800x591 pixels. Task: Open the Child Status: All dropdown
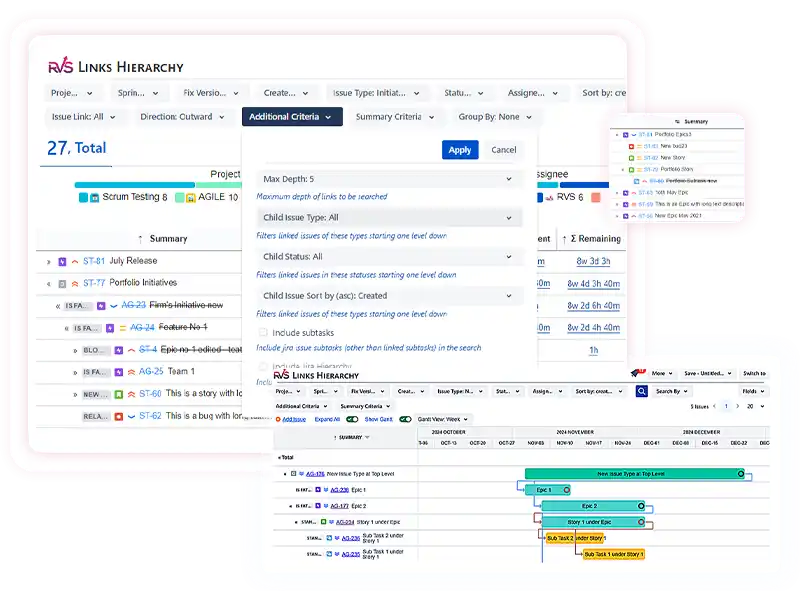[x=390, y=257]
